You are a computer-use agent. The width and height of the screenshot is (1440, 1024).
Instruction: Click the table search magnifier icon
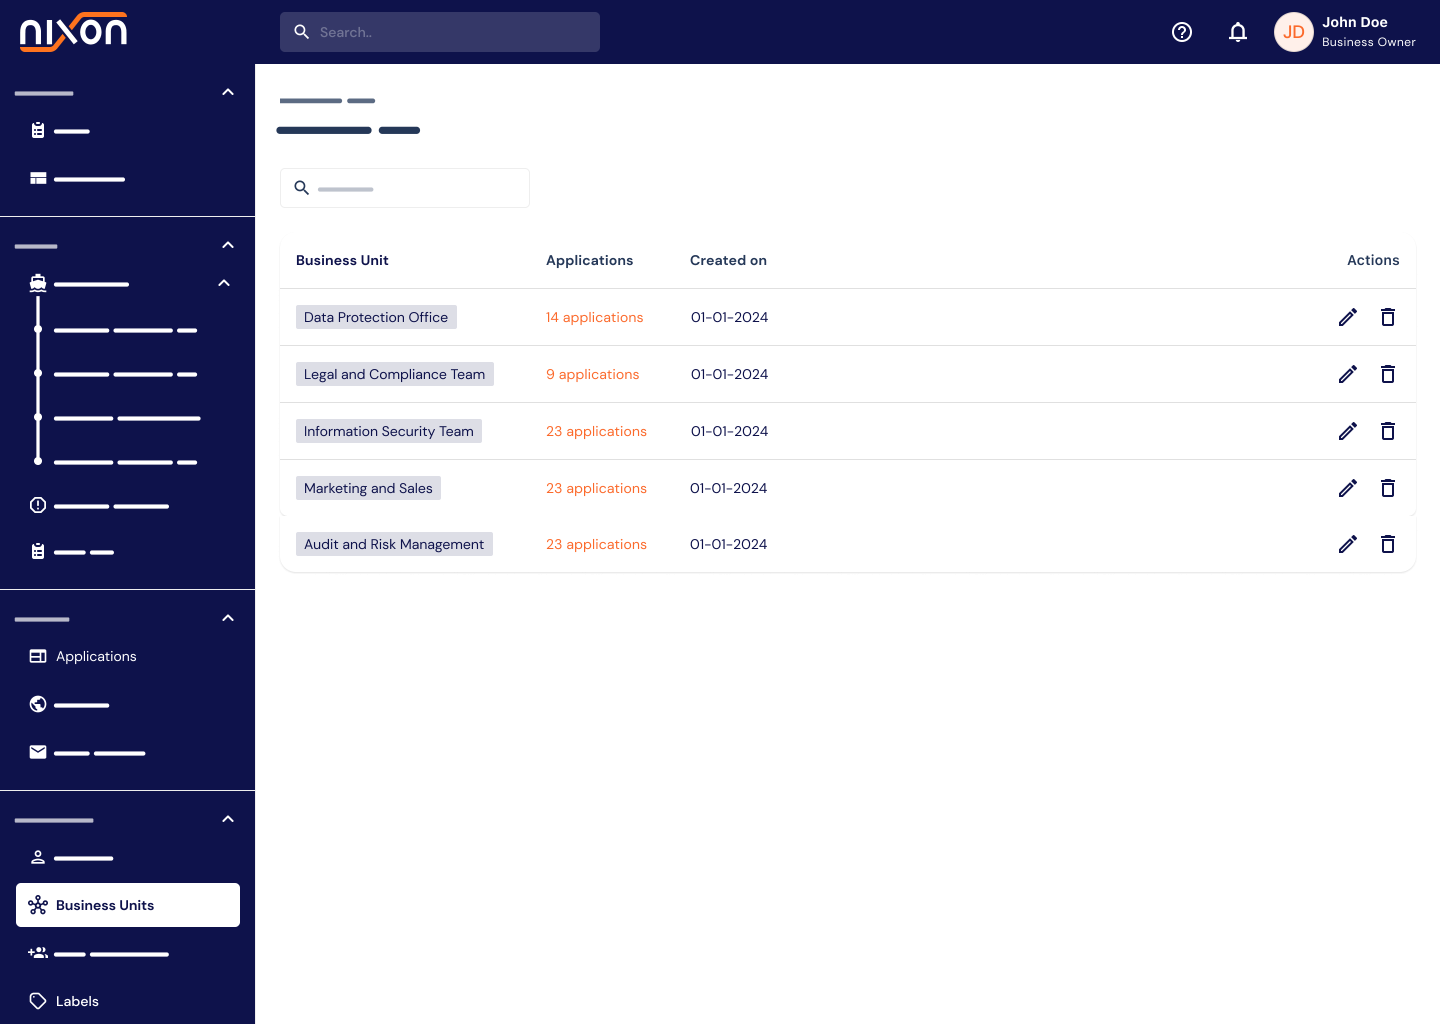pyautogui.click(x=301, y=188)
